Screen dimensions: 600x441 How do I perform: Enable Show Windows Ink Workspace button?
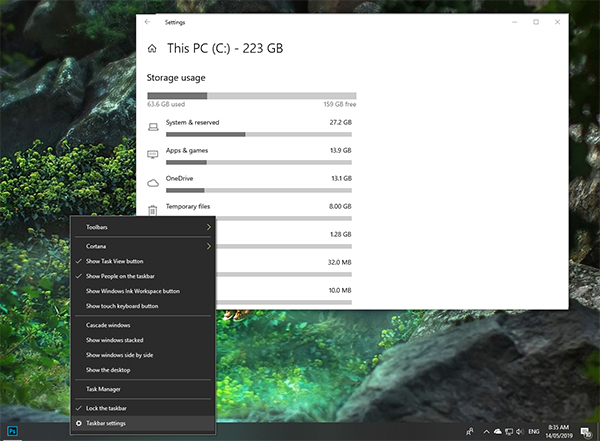143,291
